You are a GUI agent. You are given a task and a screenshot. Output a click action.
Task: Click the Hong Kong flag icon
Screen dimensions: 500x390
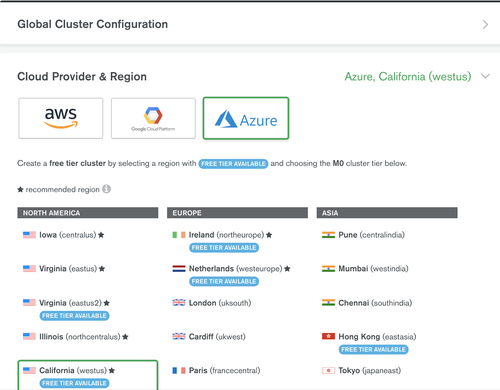[x=328, y=337]
